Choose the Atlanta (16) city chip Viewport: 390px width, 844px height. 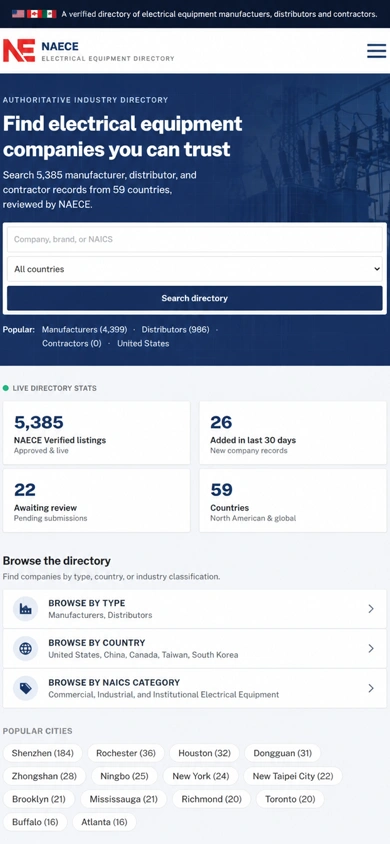pyautogui.click(x=104, y=822)
